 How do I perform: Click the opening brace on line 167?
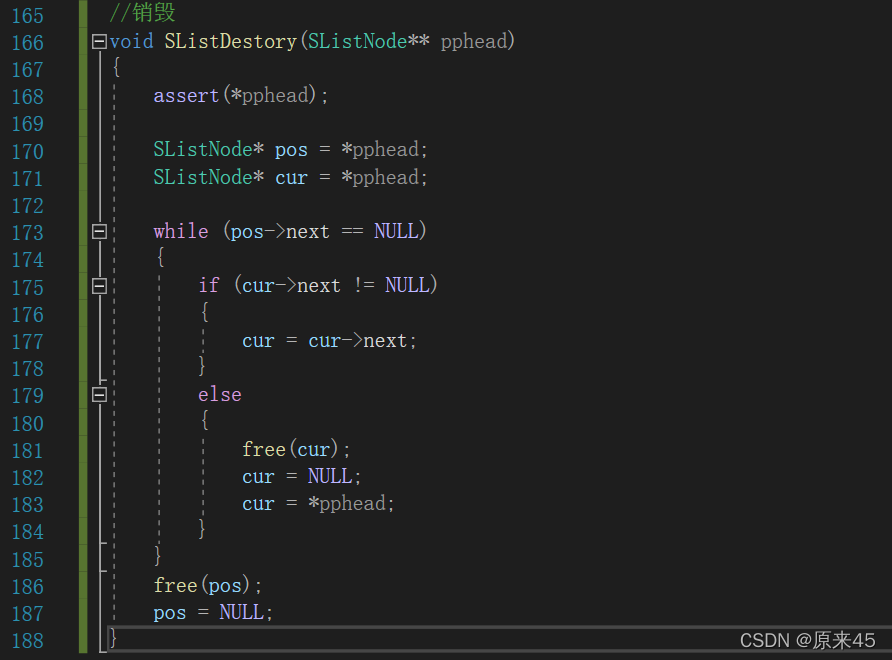point(117,68)
